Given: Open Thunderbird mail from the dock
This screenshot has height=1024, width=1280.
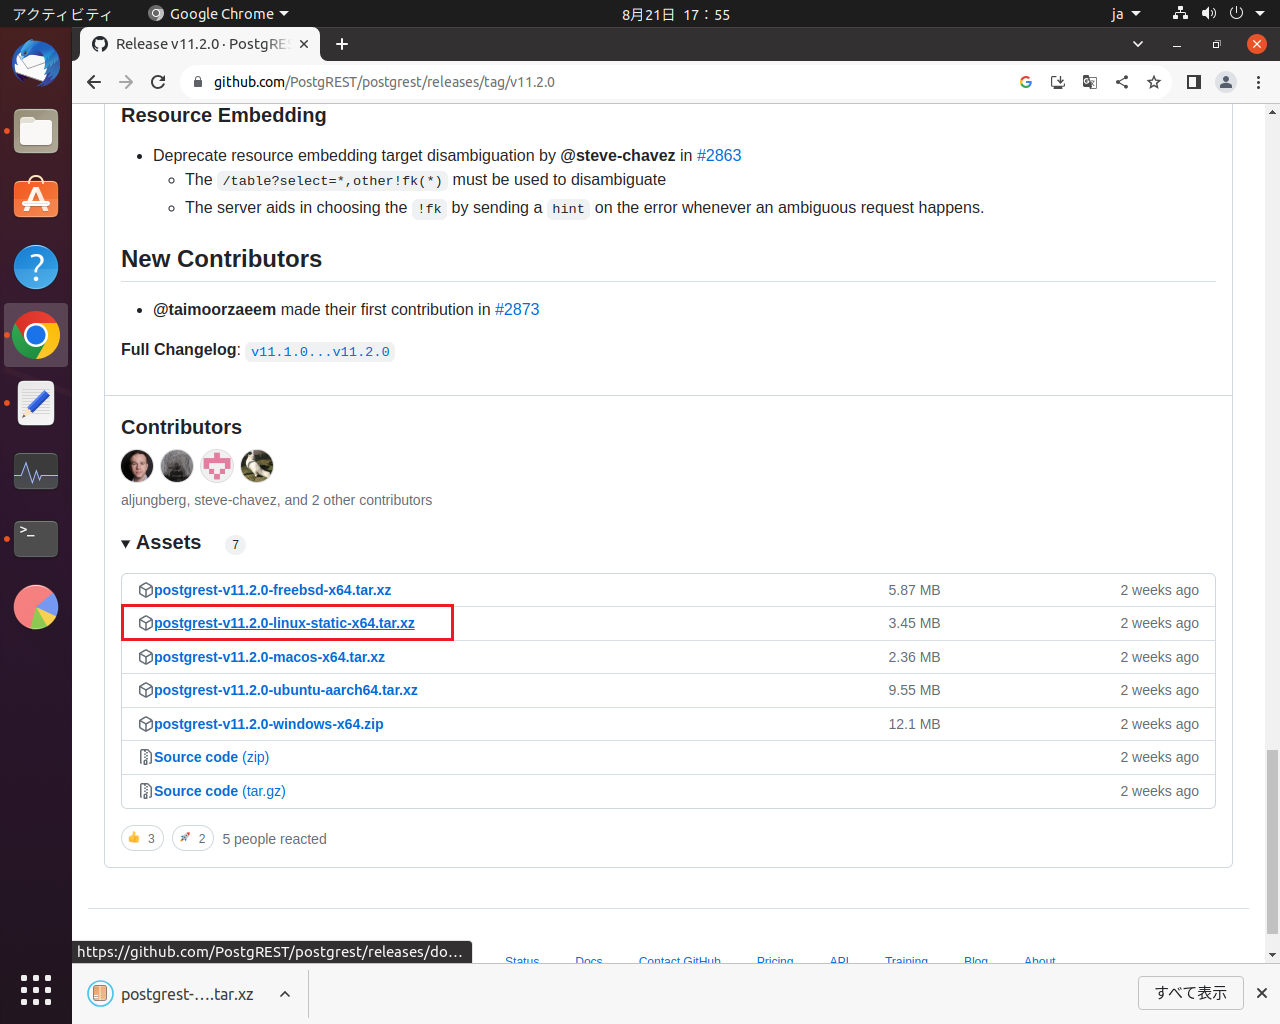Looking at the screenshot, I should coord(36,63).
